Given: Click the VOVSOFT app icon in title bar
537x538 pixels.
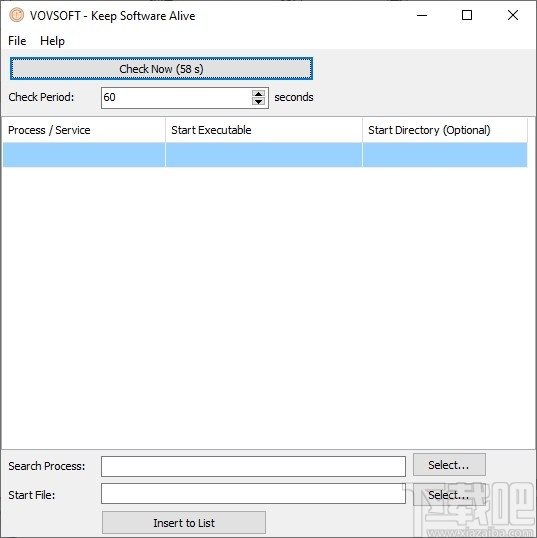Looking at the screenshot, I should tap(16, 15).
